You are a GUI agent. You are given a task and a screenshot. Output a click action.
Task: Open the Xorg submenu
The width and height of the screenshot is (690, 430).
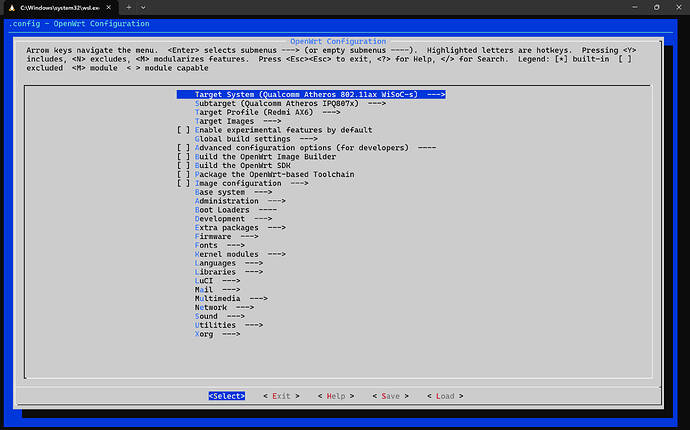point(217,334)
